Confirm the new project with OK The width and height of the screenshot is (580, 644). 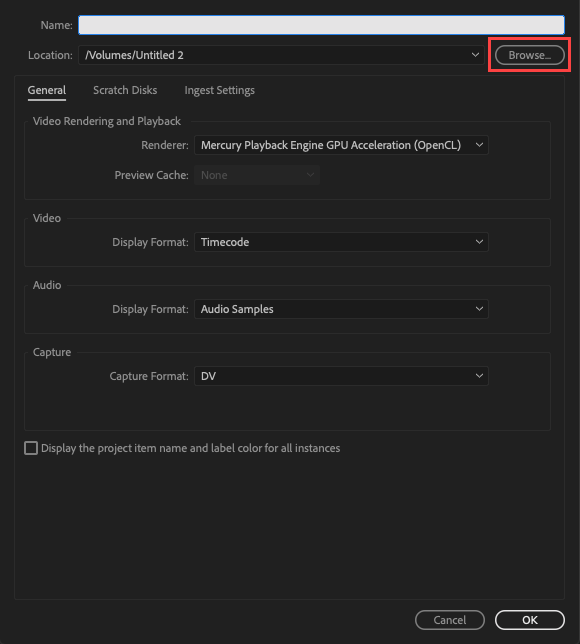point(529,620)
